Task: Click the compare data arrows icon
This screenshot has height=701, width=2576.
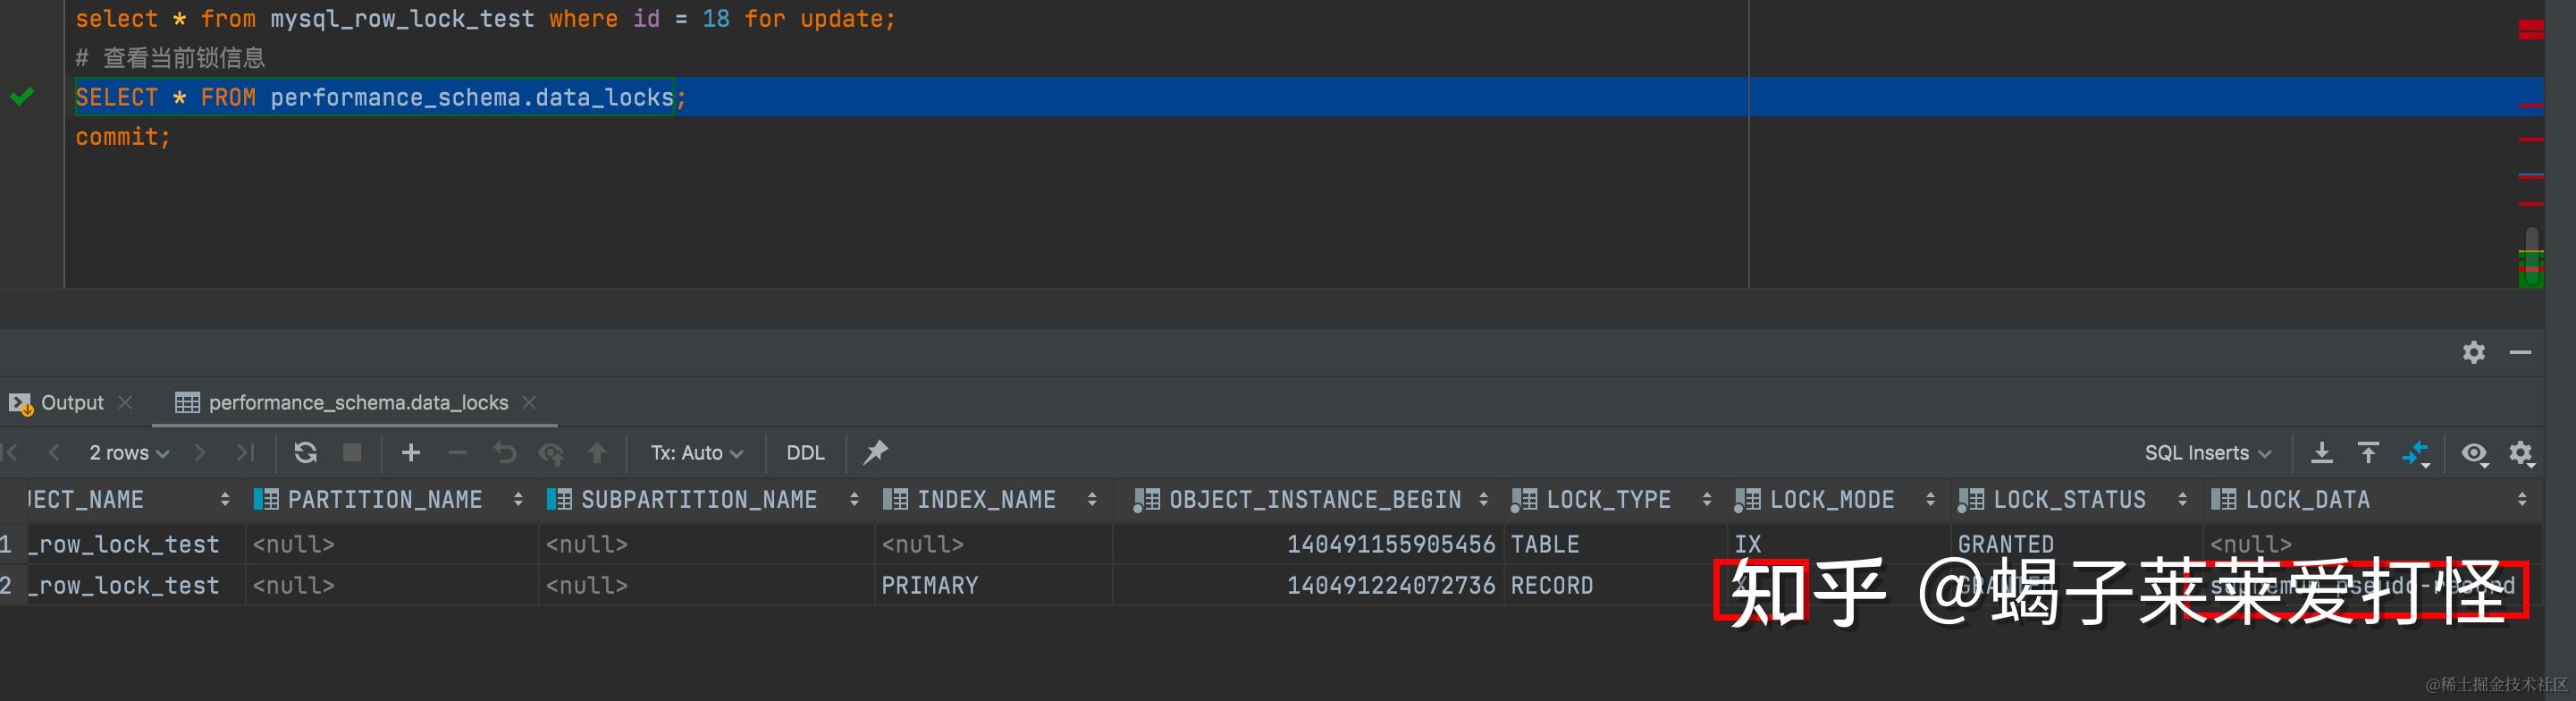Action: [x=2415, y=453]
